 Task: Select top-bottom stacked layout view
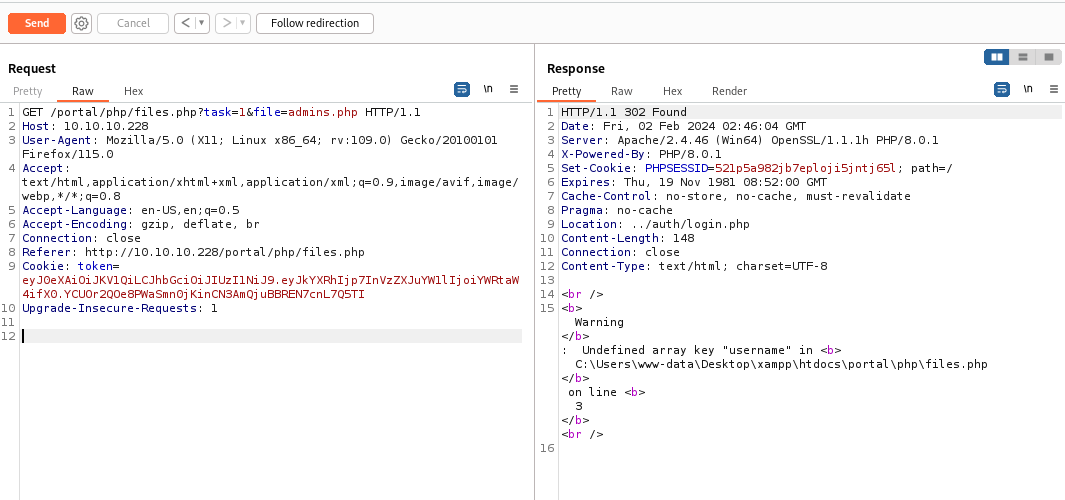click(x=1022, y=57)
